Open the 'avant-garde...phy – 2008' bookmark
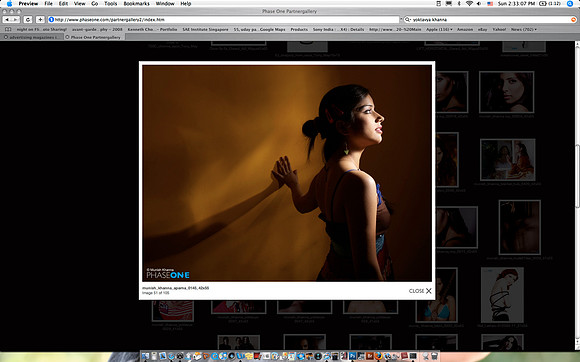 point(97,29)
